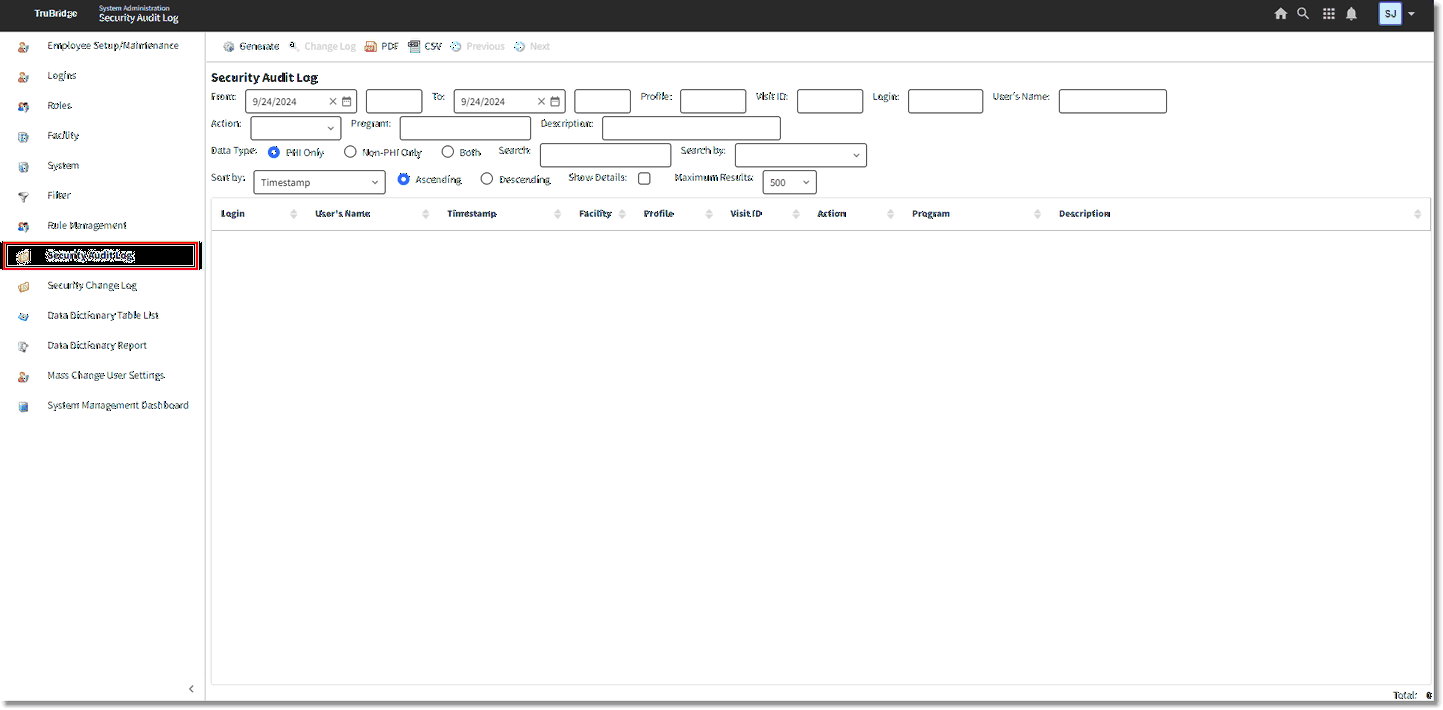Click the home icon in header
1443x710 pixels.
[x=1280, y=14]
